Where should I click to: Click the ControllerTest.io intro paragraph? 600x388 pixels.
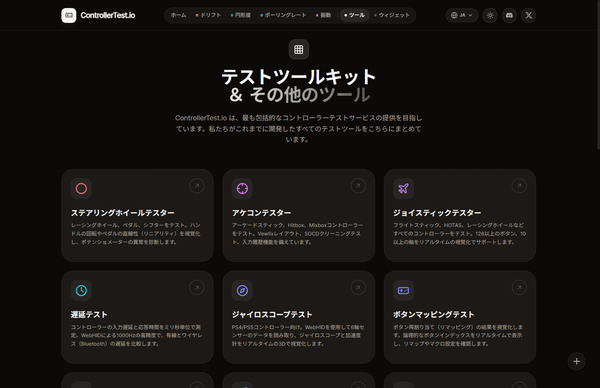point(299,129)
